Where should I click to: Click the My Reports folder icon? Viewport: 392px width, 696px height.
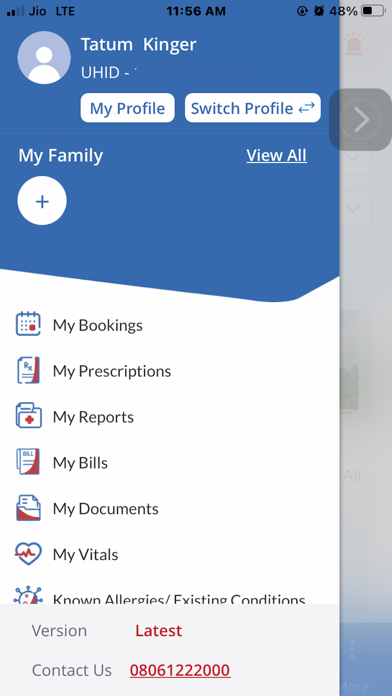(28, 415)
